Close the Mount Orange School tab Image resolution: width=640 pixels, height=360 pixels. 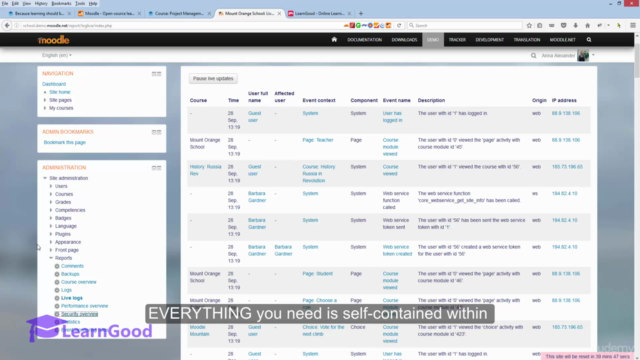coord(279,13)
